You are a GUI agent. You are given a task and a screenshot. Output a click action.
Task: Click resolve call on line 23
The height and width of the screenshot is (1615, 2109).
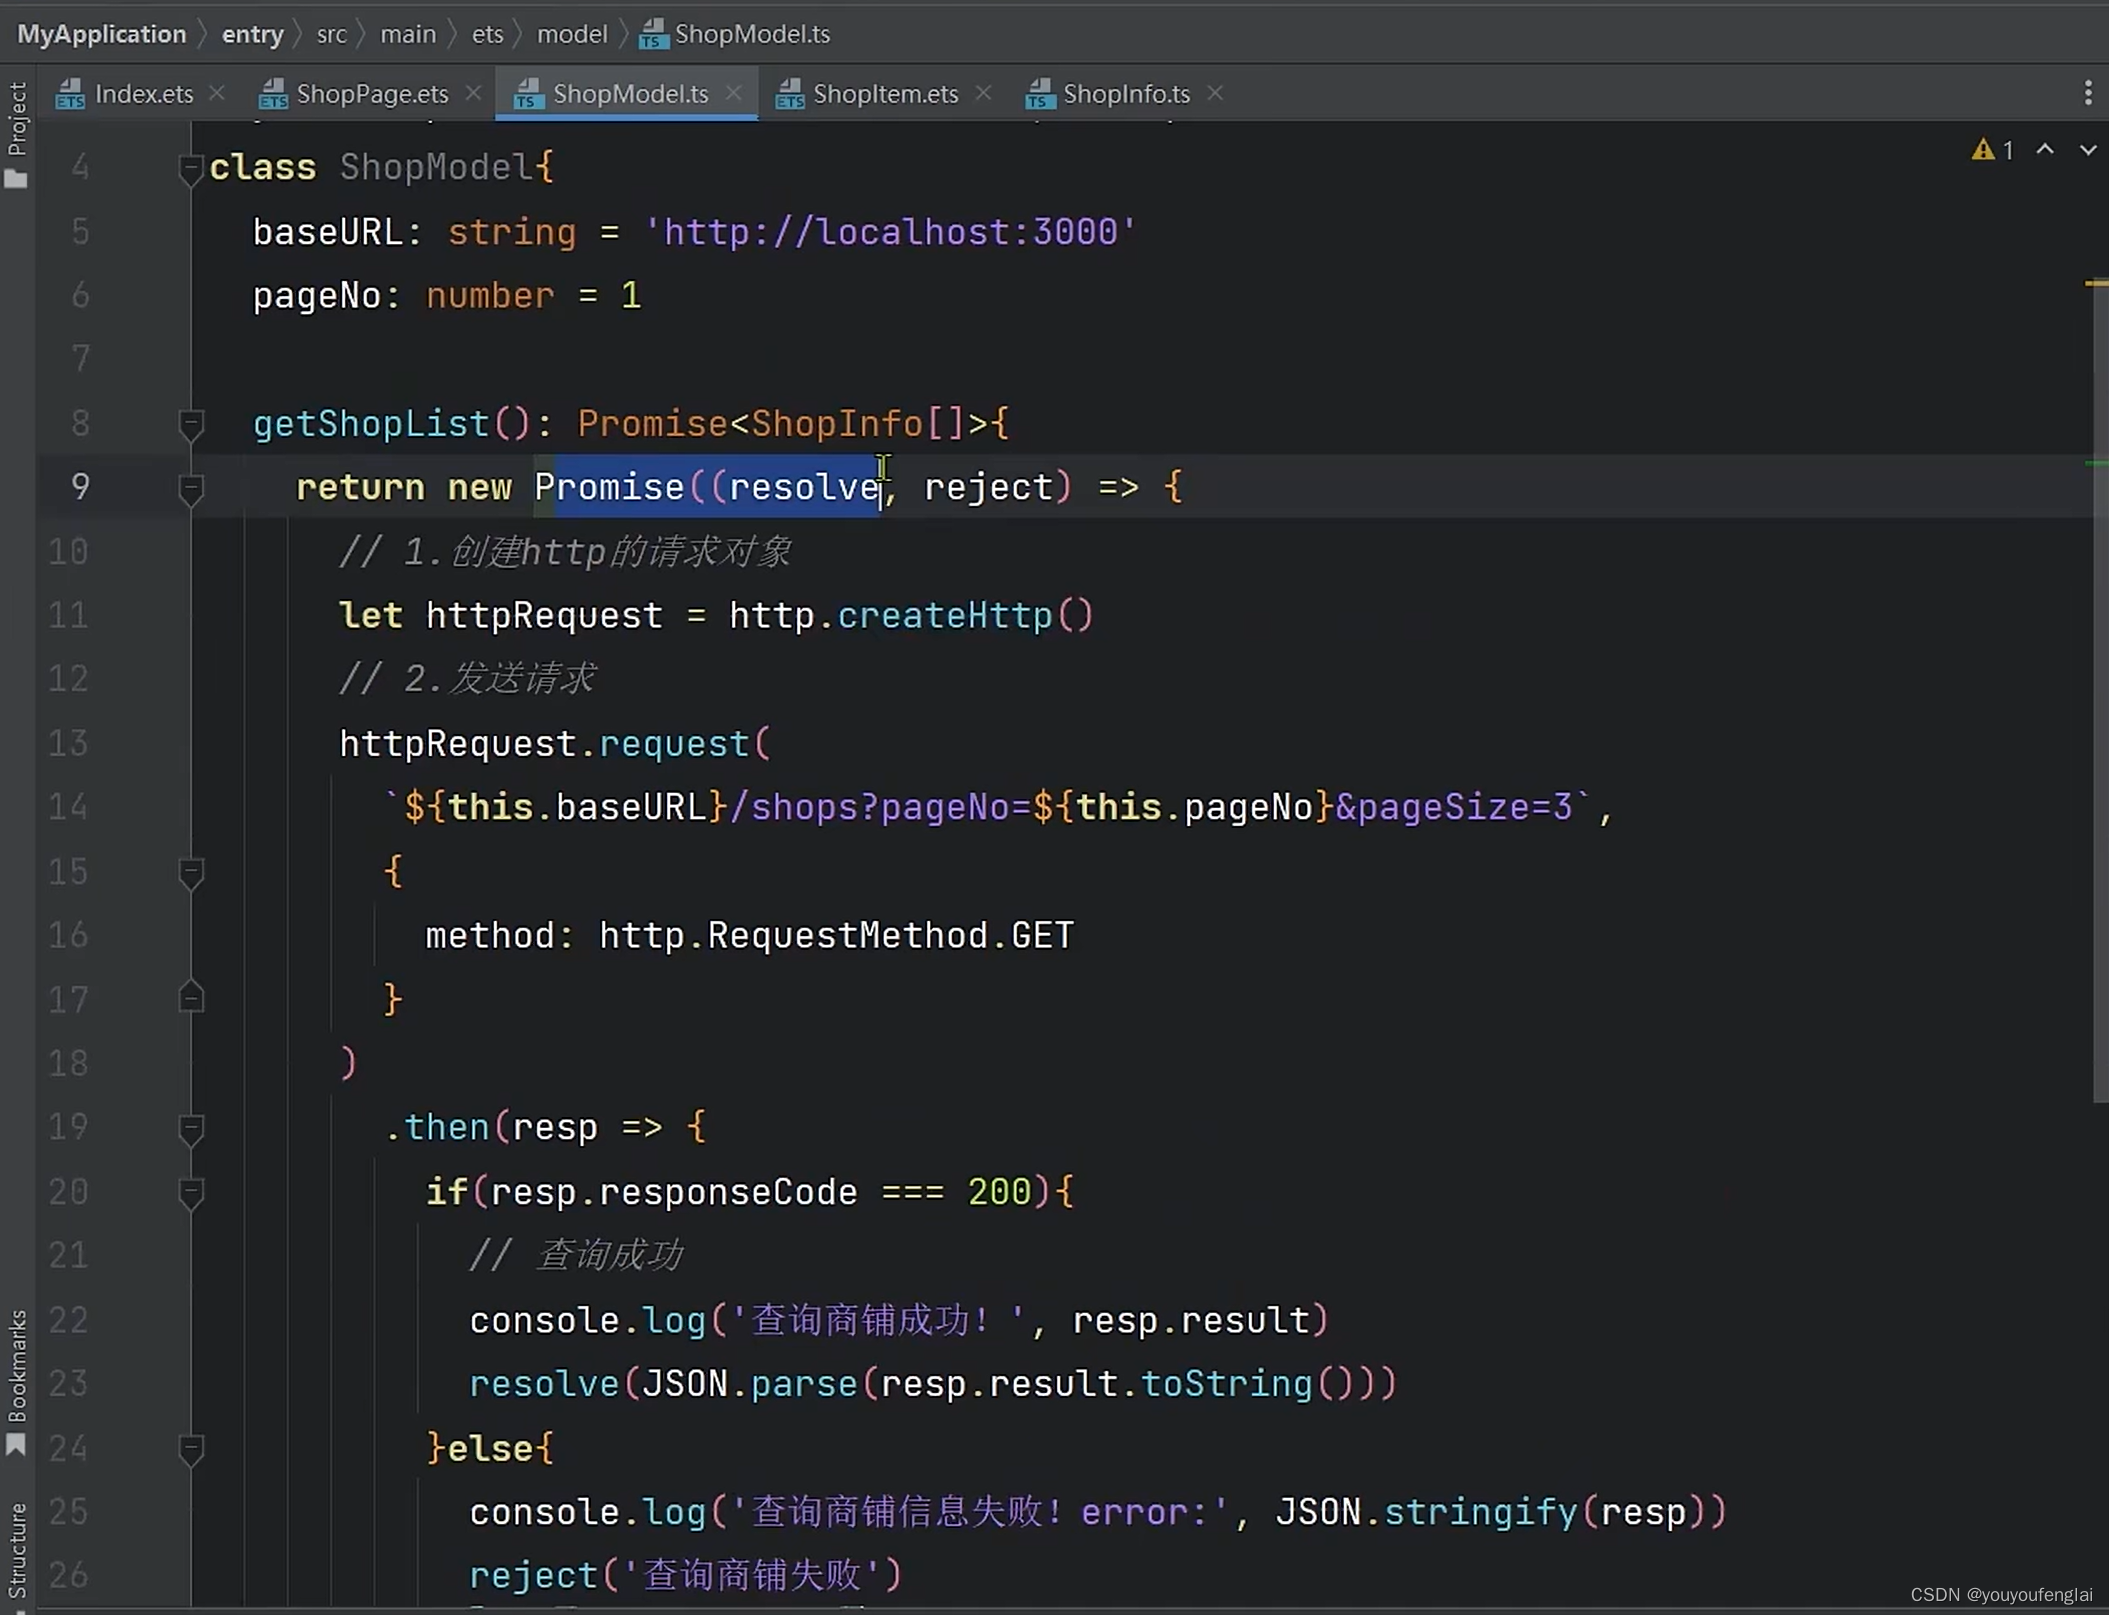pyautogui.click(x=544, y=1383)
